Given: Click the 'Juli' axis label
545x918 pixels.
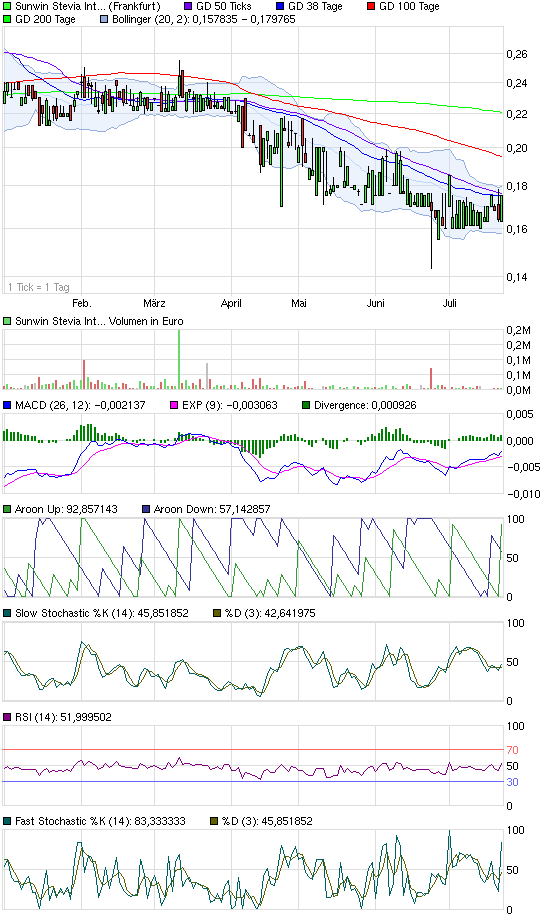Looking at the screenshot, I should coord(450,303).
